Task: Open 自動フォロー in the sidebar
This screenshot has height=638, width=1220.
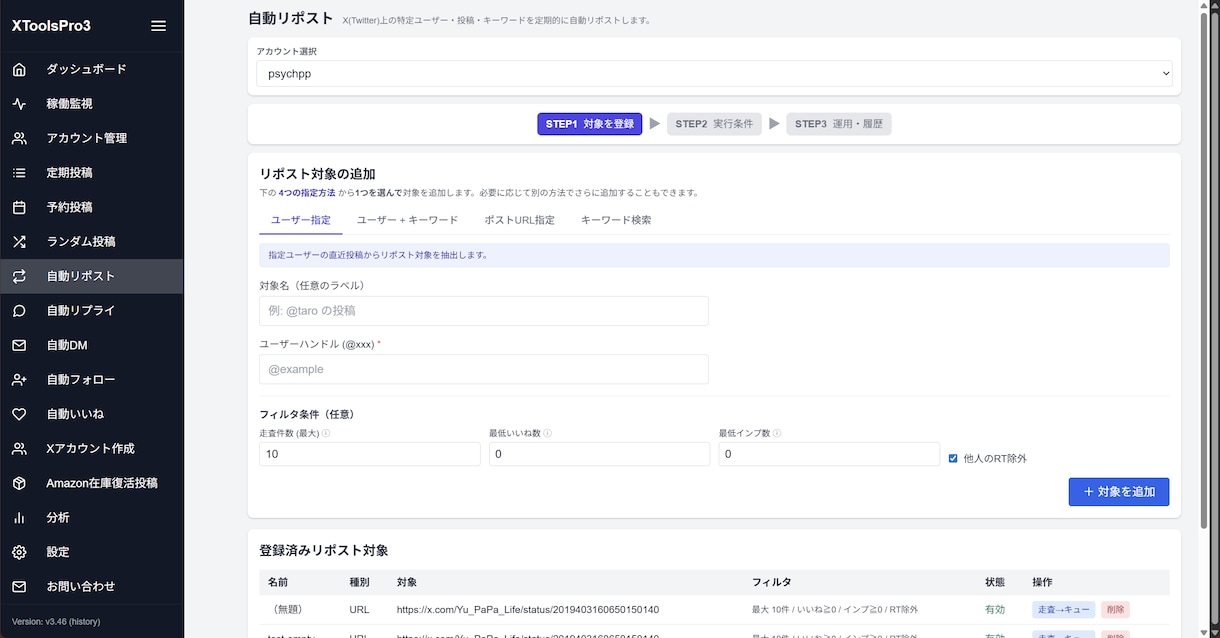Action: coord(91,380)
